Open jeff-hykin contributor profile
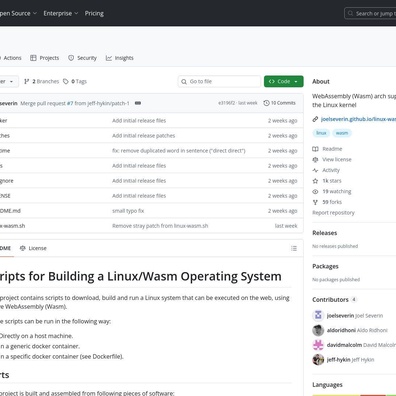396x396 pixels. (x=338, y=360)
